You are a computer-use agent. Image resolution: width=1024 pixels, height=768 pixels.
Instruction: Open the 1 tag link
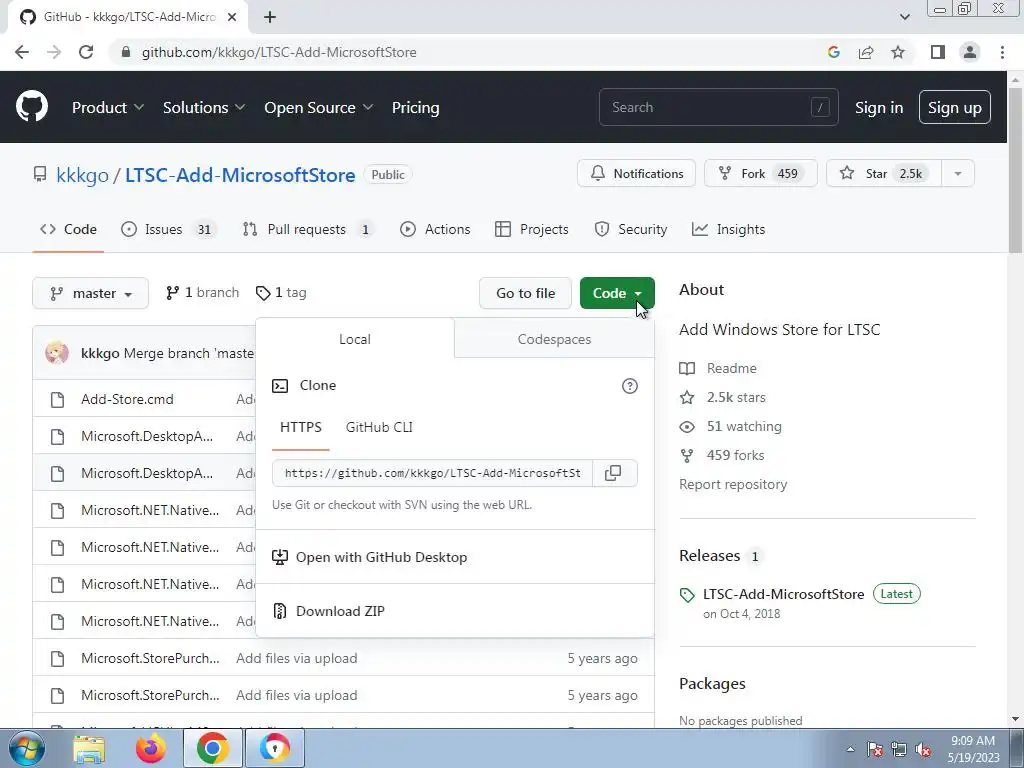point(281,293)
